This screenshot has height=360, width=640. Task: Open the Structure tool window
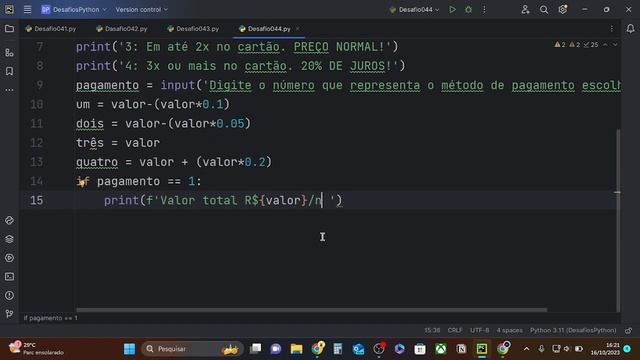pyautogui.click(x=9, y=53)
